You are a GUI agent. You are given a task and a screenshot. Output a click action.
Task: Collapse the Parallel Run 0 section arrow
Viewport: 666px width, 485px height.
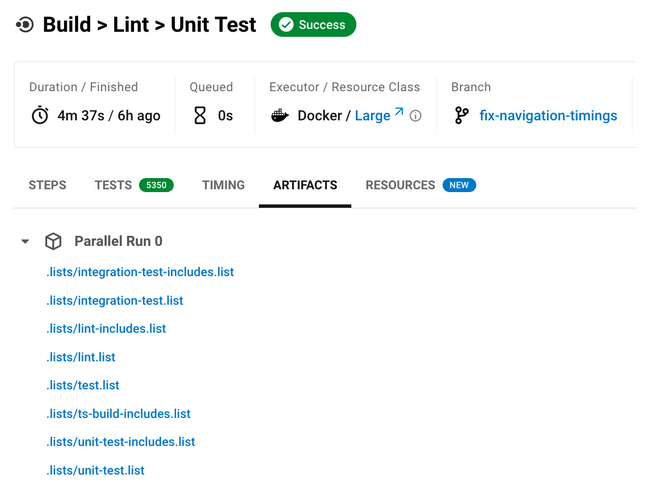pyautogui.click(x=25, y=241)
